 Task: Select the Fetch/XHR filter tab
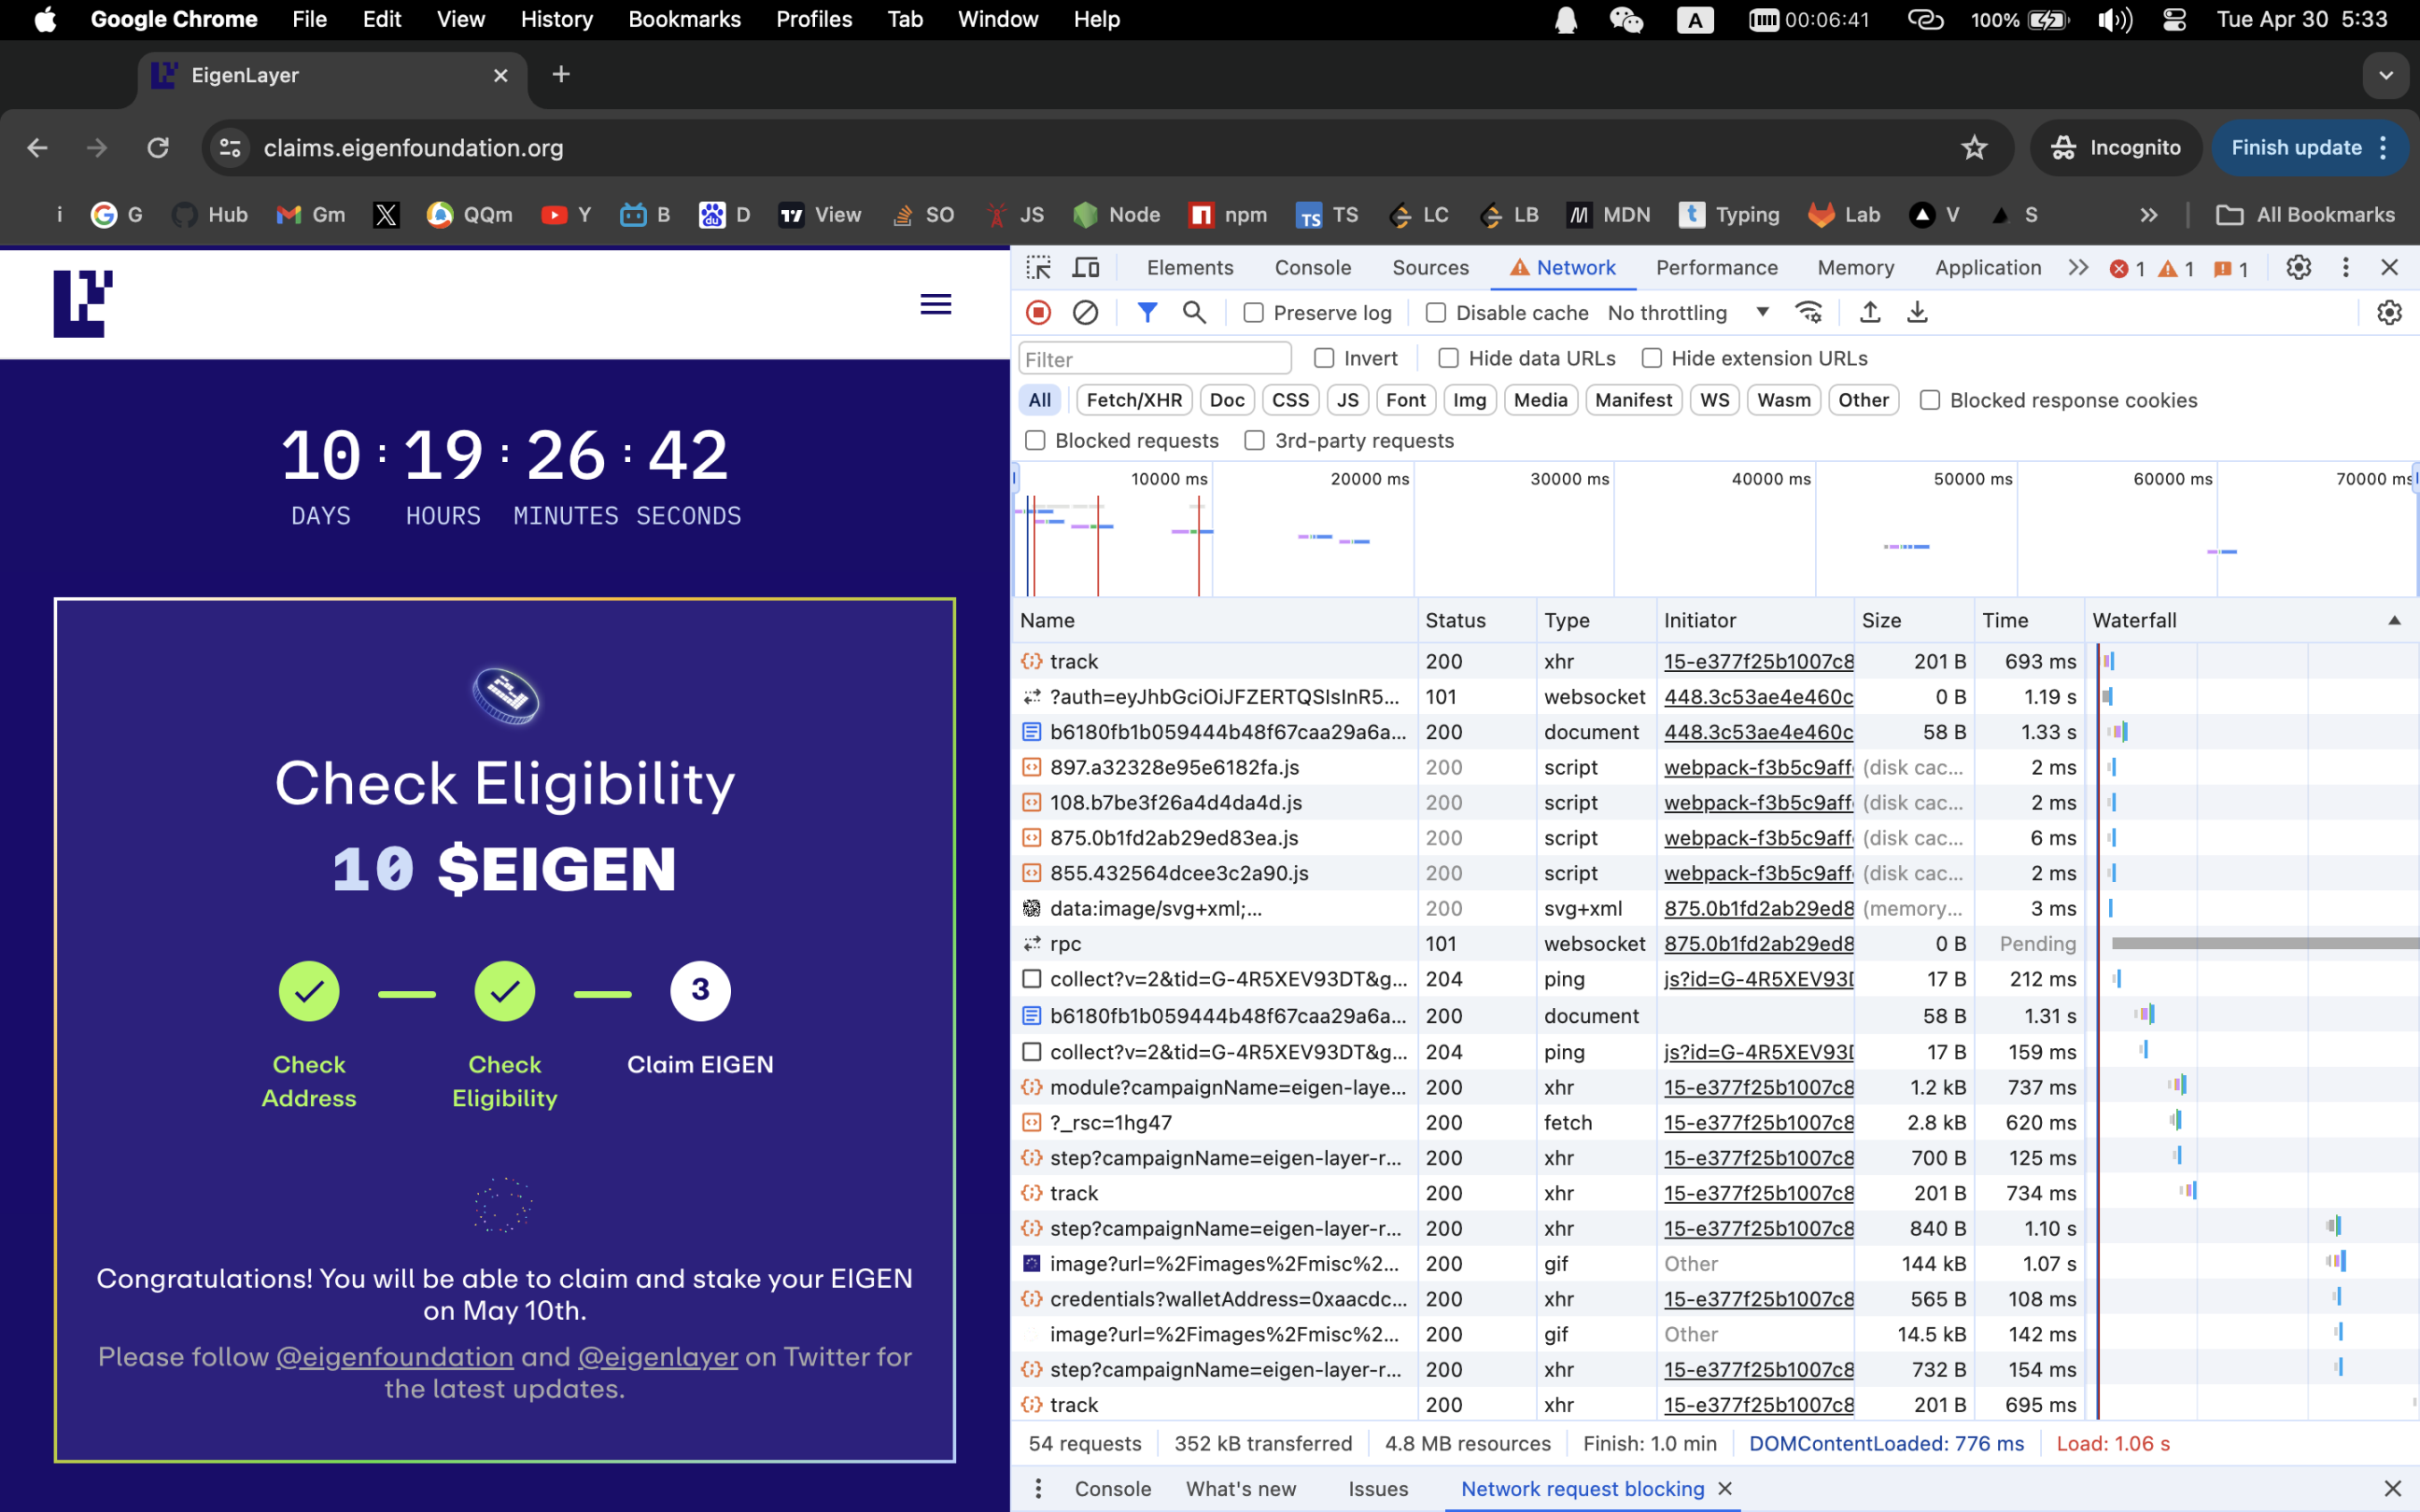click(x=1136, y=399)
